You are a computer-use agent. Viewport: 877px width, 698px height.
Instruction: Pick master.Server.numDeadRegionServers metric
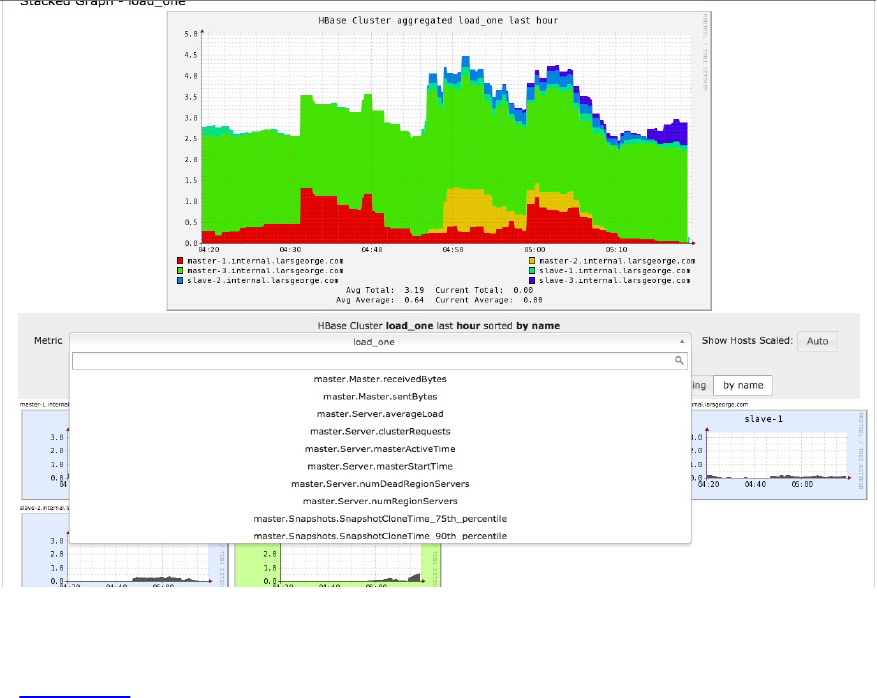pos(380,484)
